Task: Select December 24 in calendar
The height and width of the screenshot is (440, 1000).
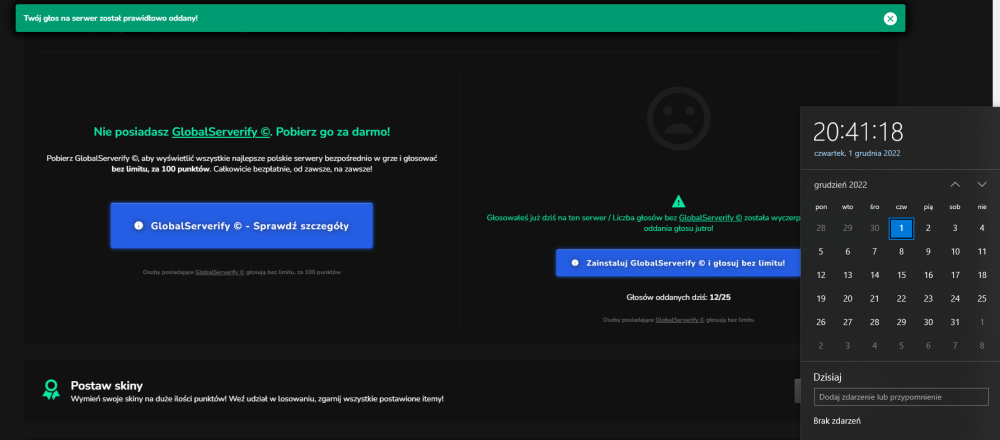Action: (x=955, y=299)
